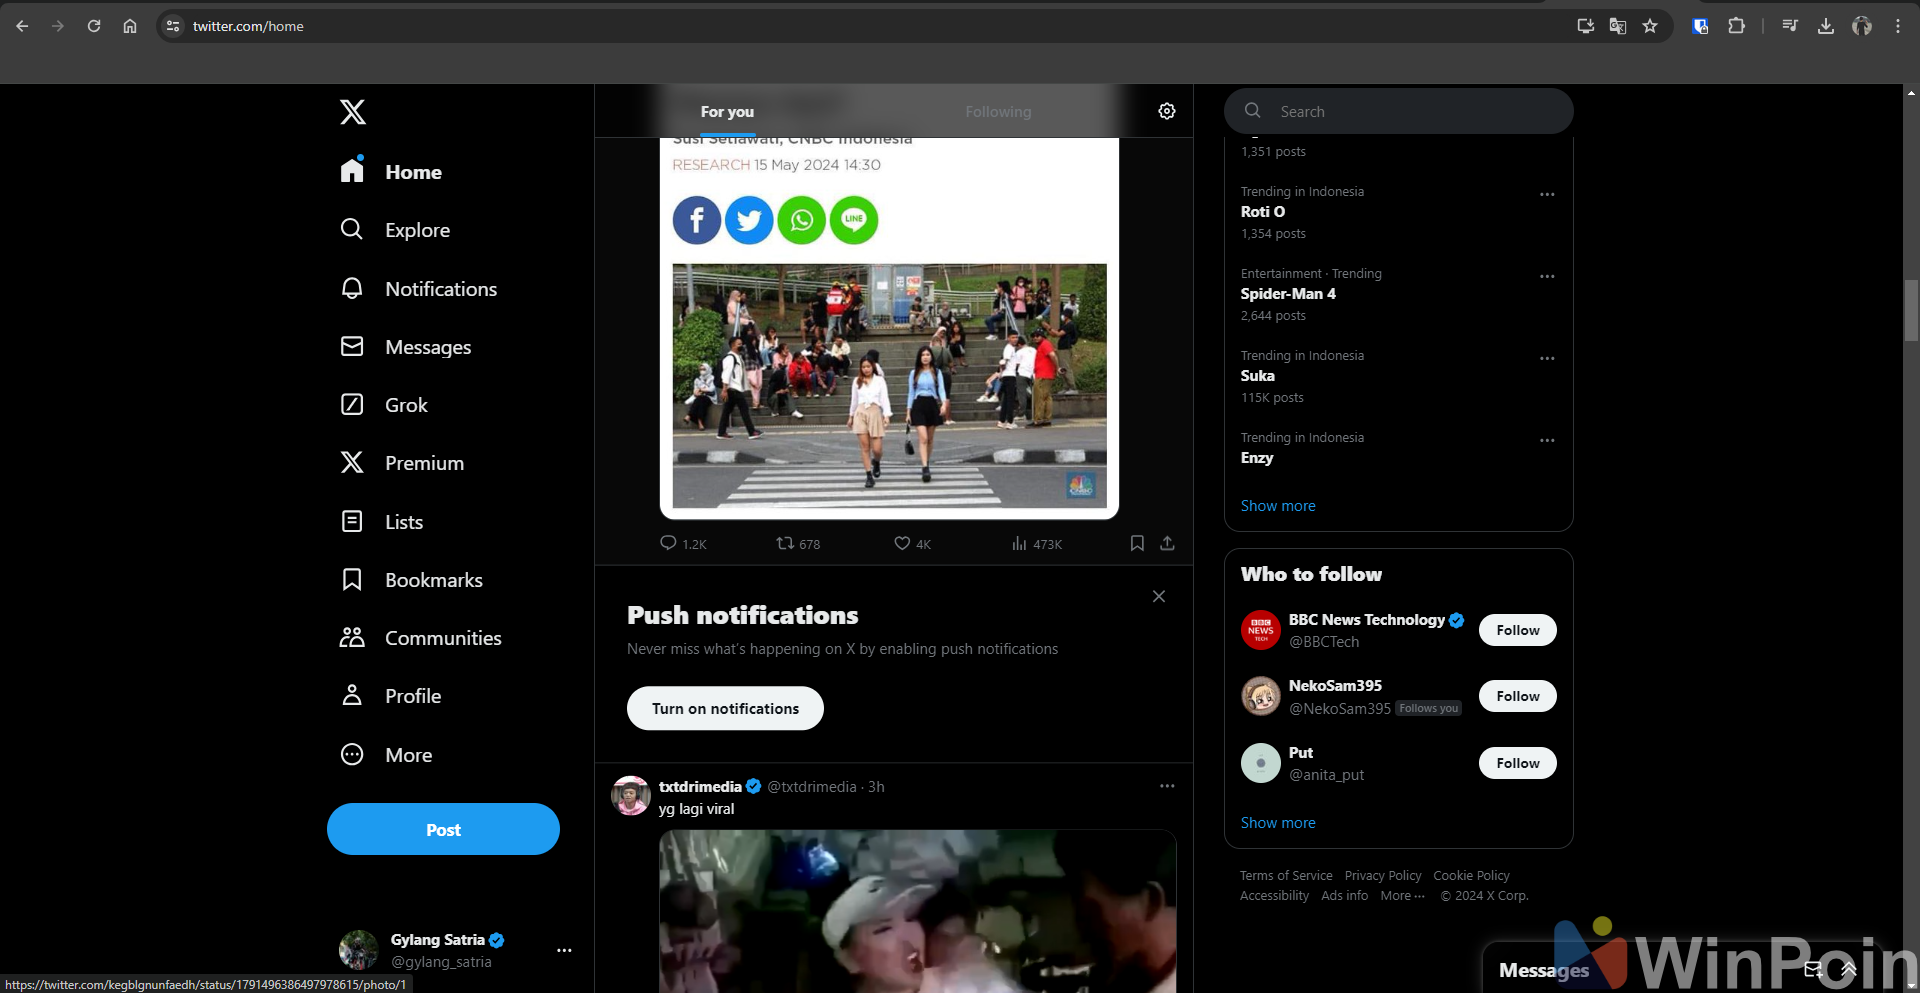Reload the page in browser
This screenshot has width=1920, height=993.
point(94,26)
